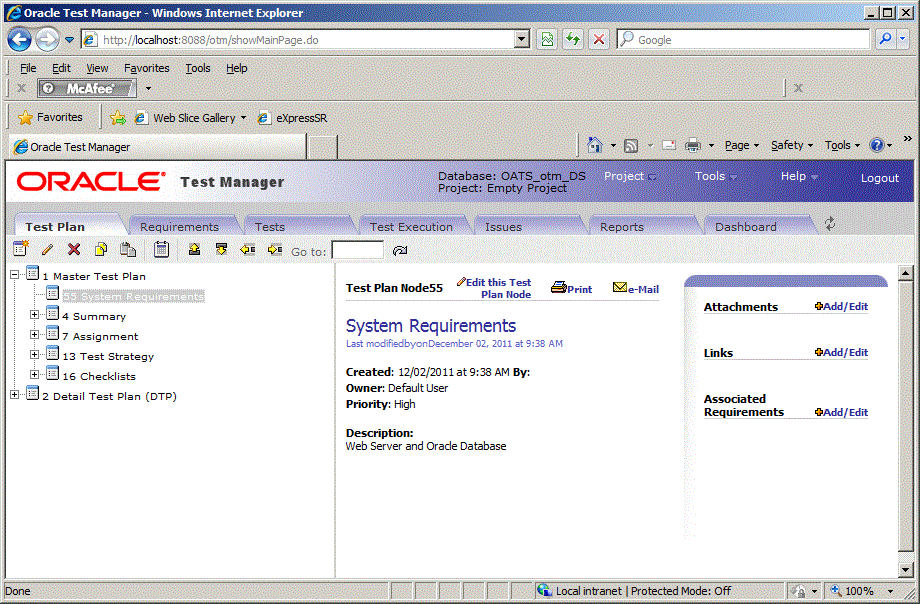Click the blue Help question mark icon
Viewport: 920px width, 604px height.
coord(877,145)
